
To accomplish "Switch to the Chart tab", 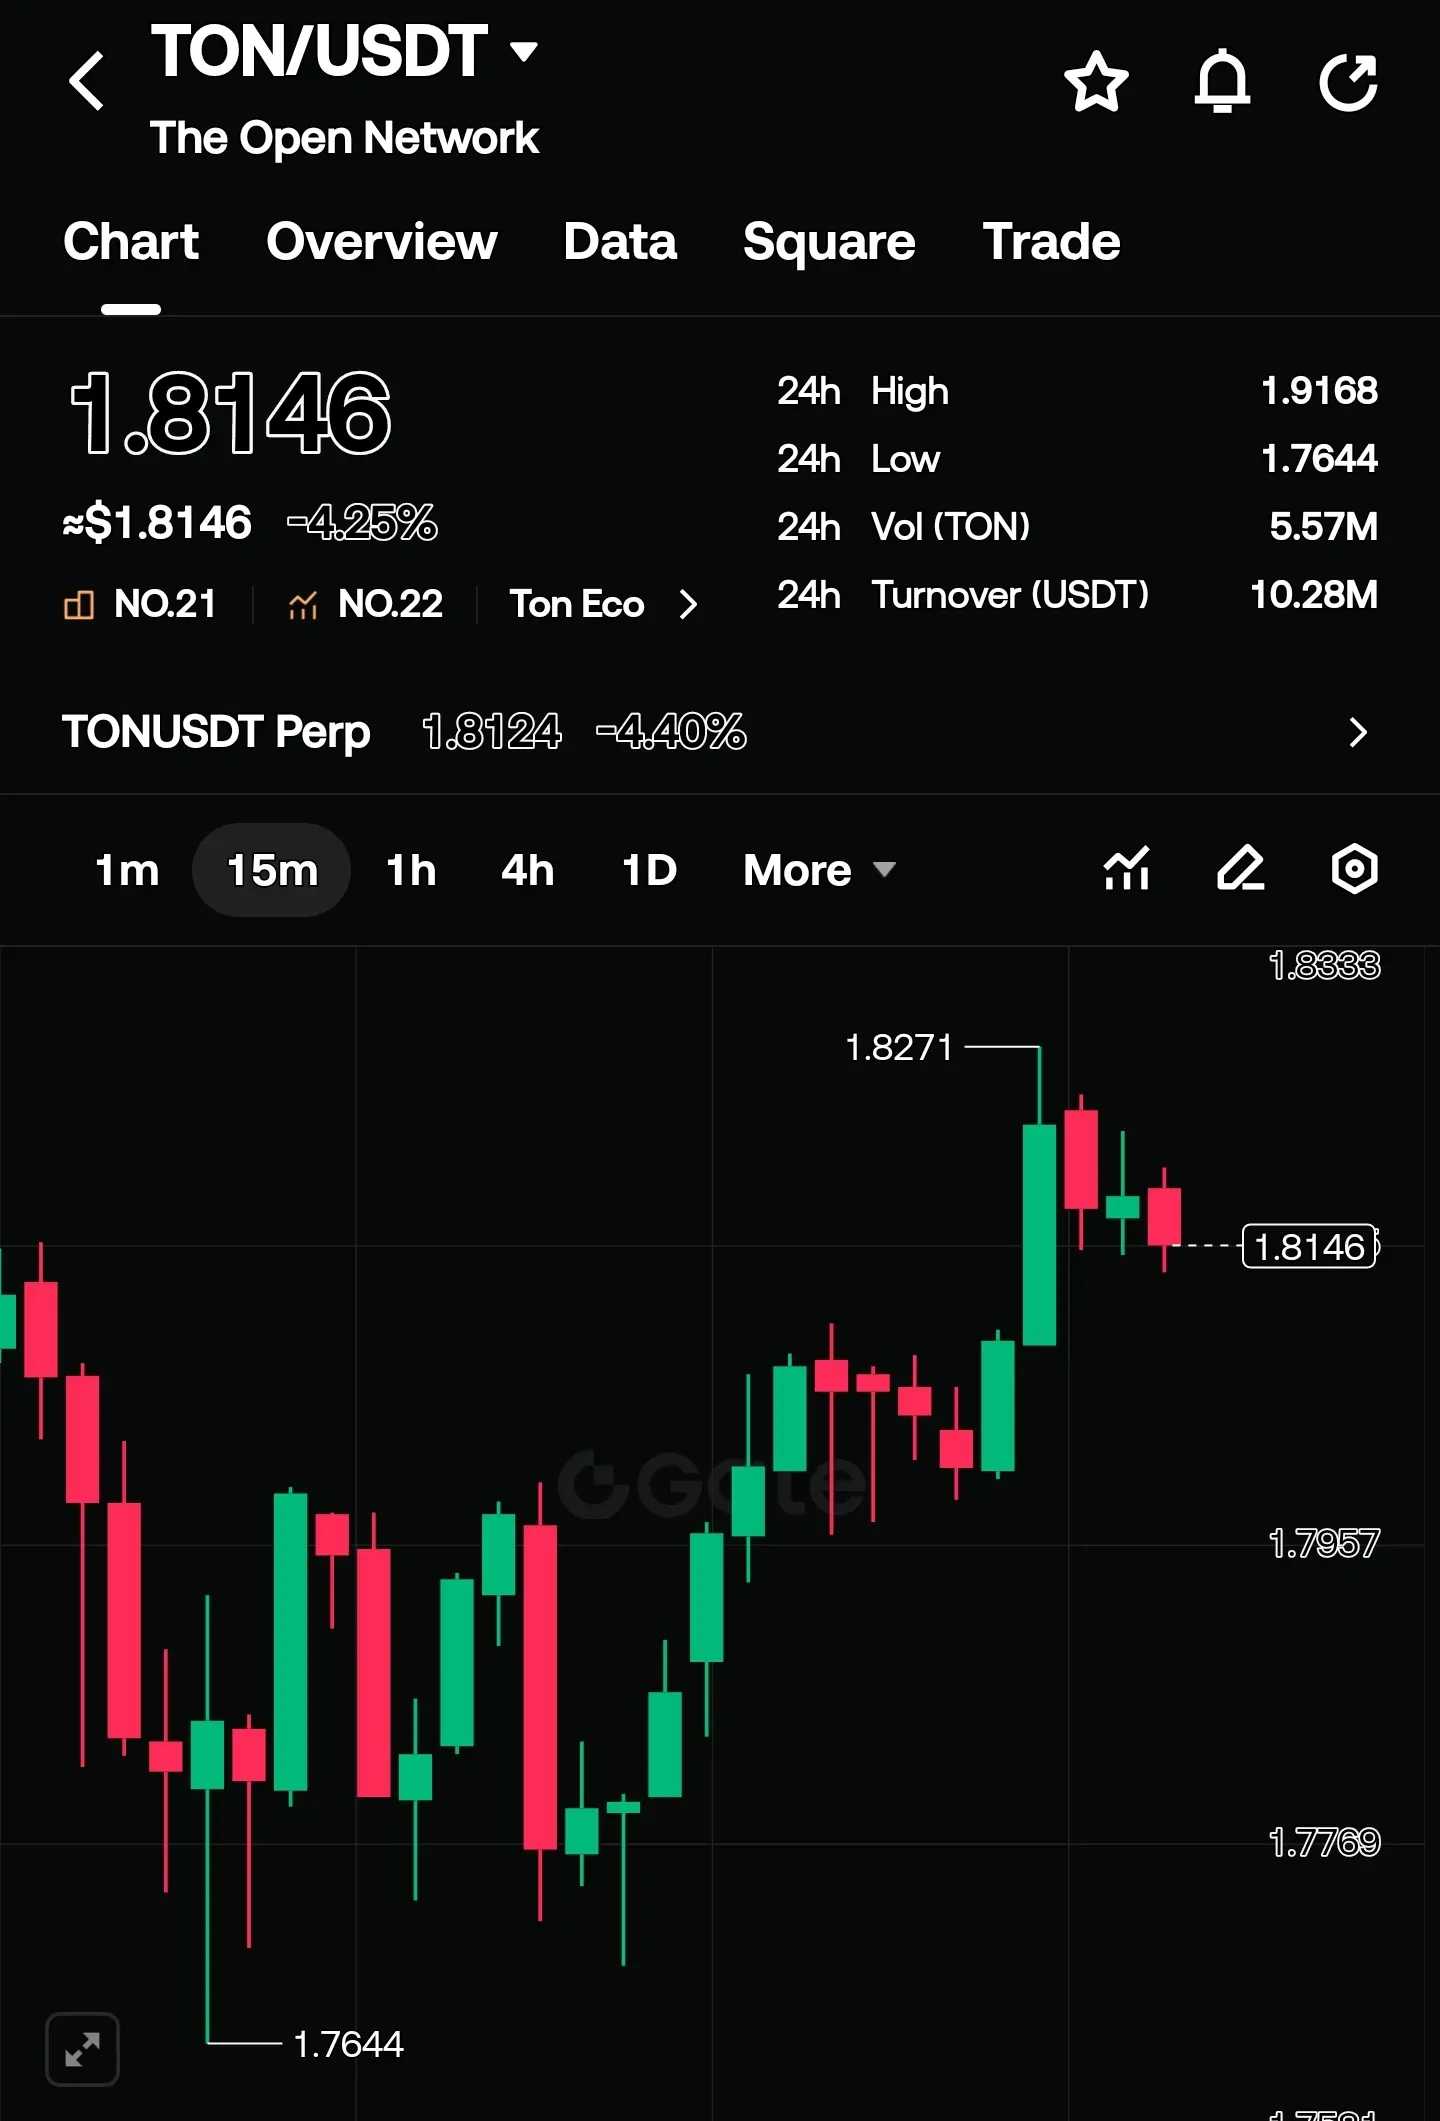I will tap(131, 242).
